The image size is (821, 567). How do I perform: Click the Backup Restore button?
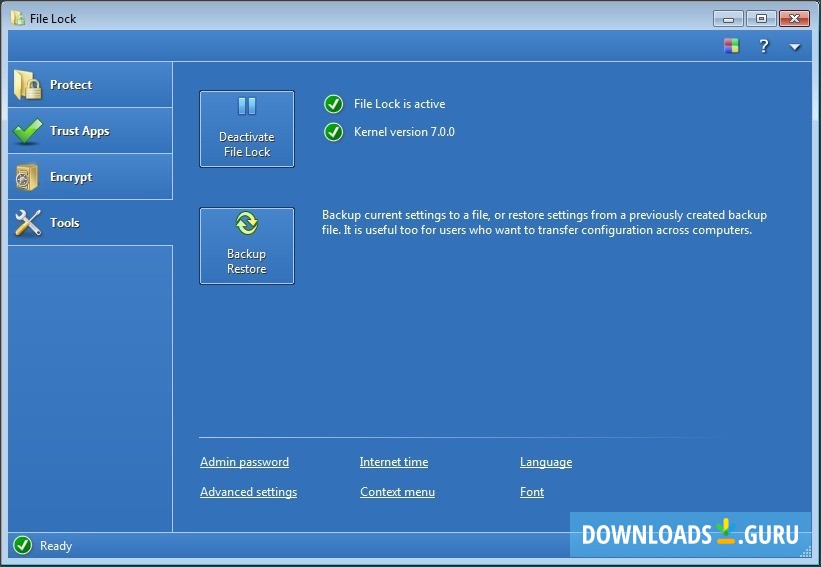pyautogui.click(x=247, y=246)
